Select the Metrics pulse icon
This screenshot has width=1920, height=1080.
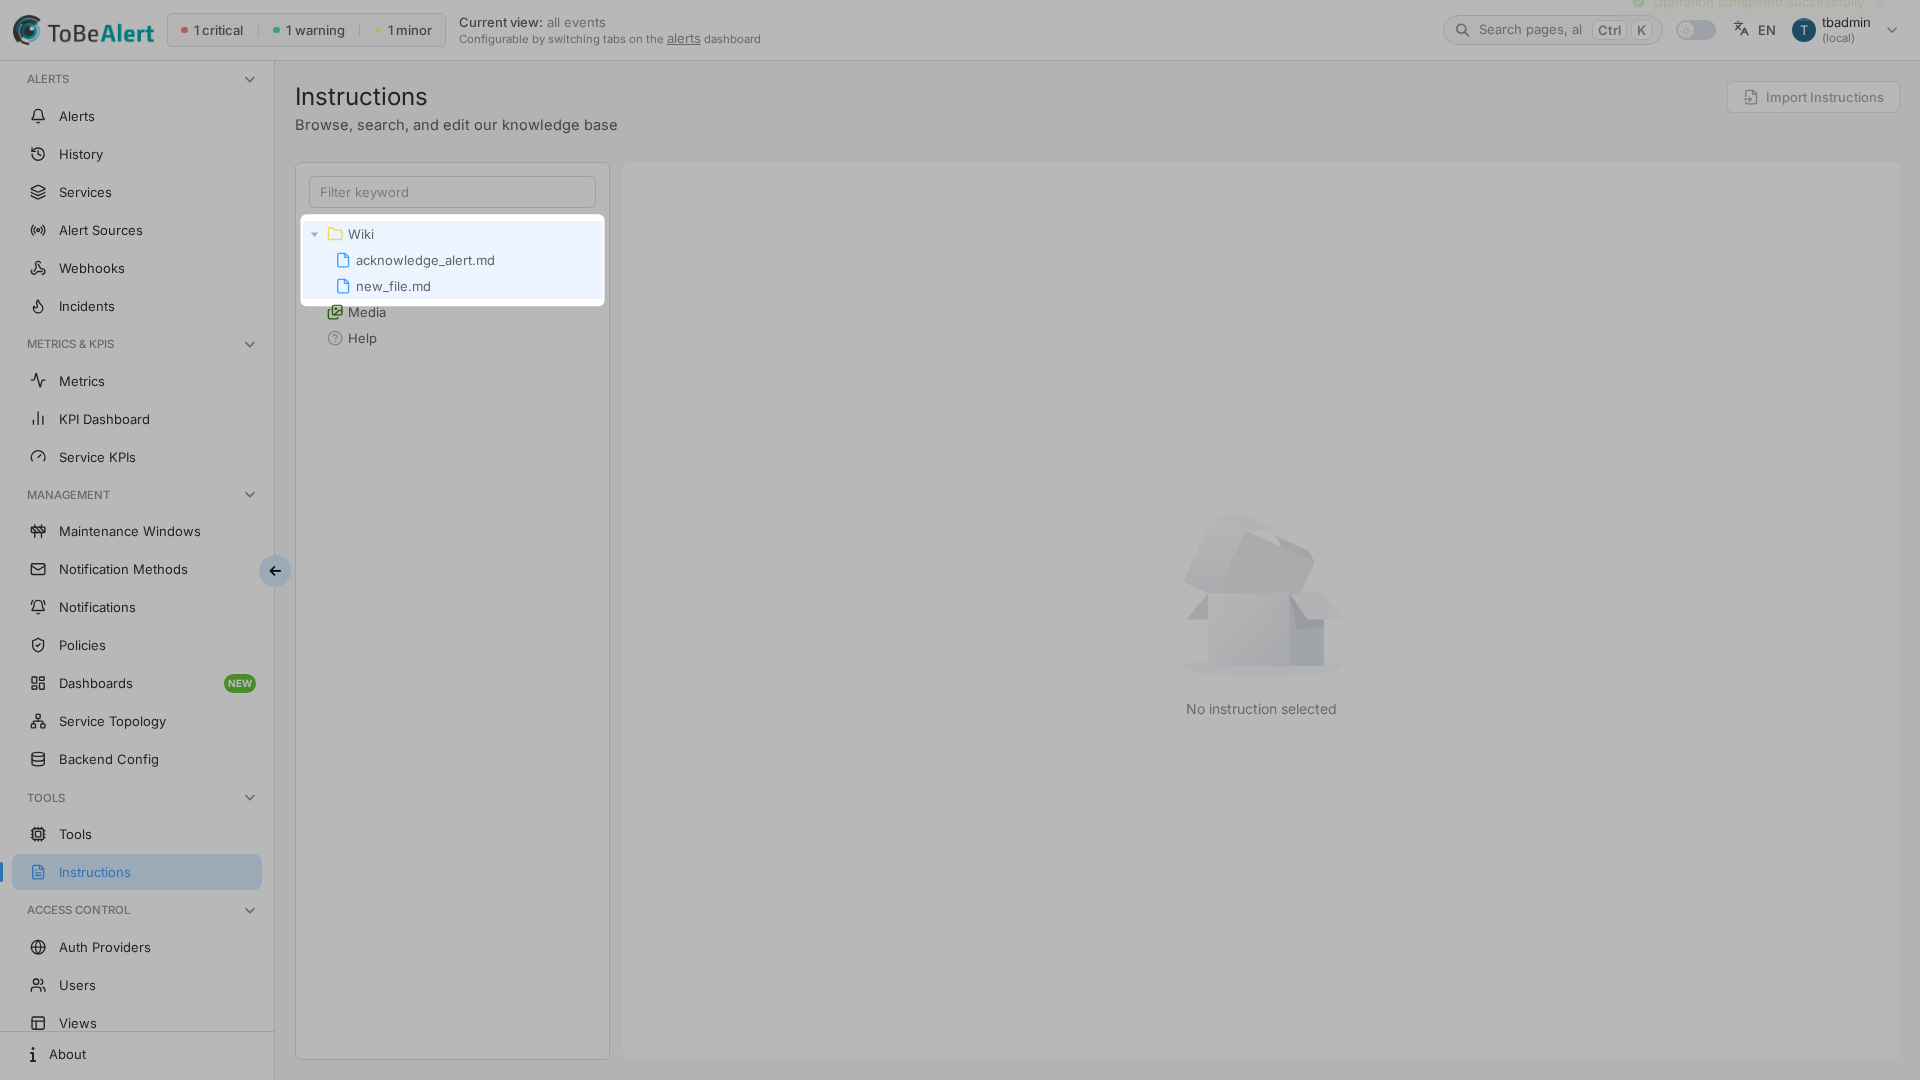tap(38, 381)
